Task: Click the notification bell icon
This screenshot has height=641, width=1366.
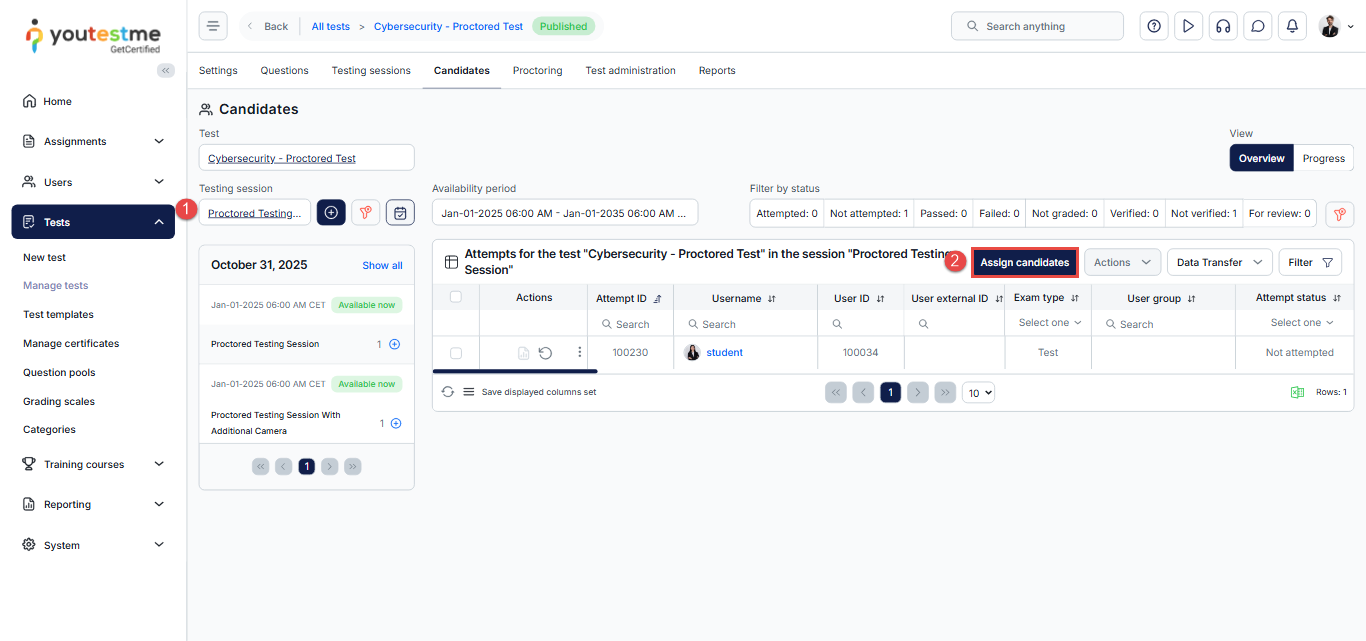Action: (1292, 26)
